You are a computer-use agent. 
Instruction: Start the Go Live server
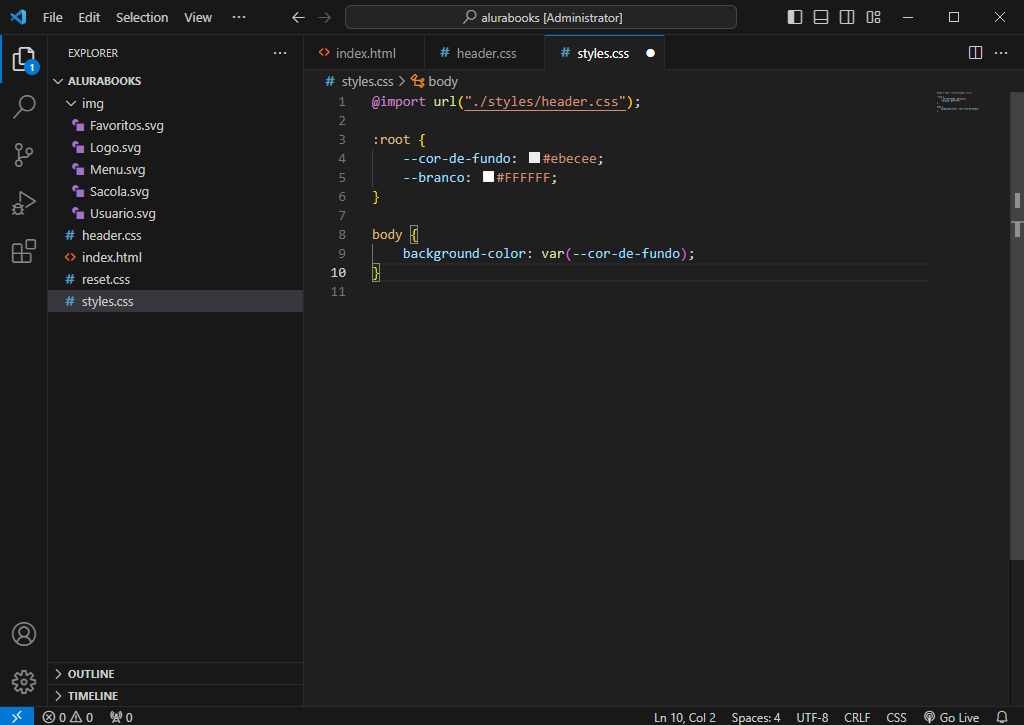tap(951, 717)
